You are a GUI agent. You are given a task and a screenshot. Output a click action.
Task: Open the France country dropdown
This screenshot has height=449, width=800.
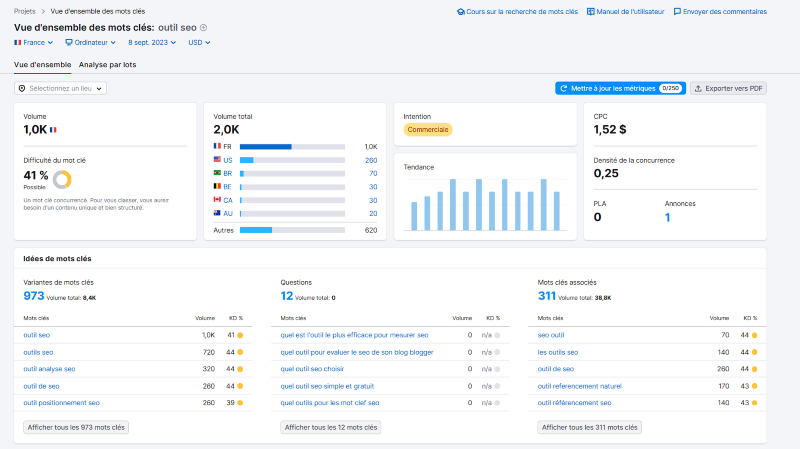pos(34,42)
